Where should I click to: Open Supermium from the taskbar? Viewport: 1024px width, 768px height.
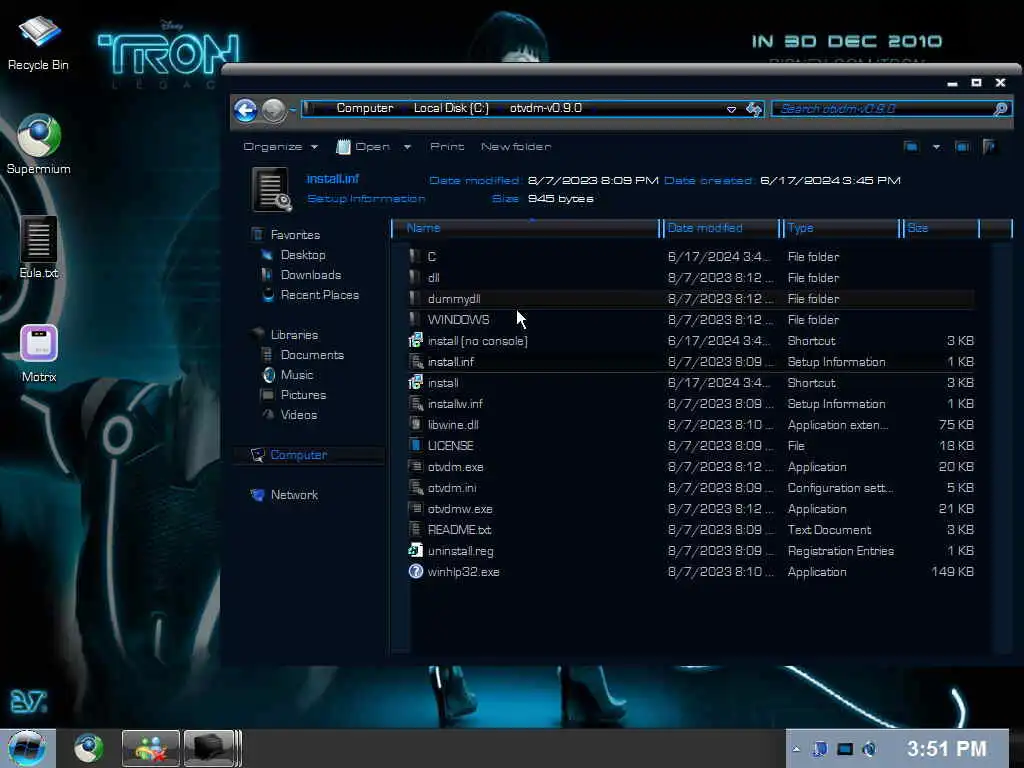[x=88, y=748]
